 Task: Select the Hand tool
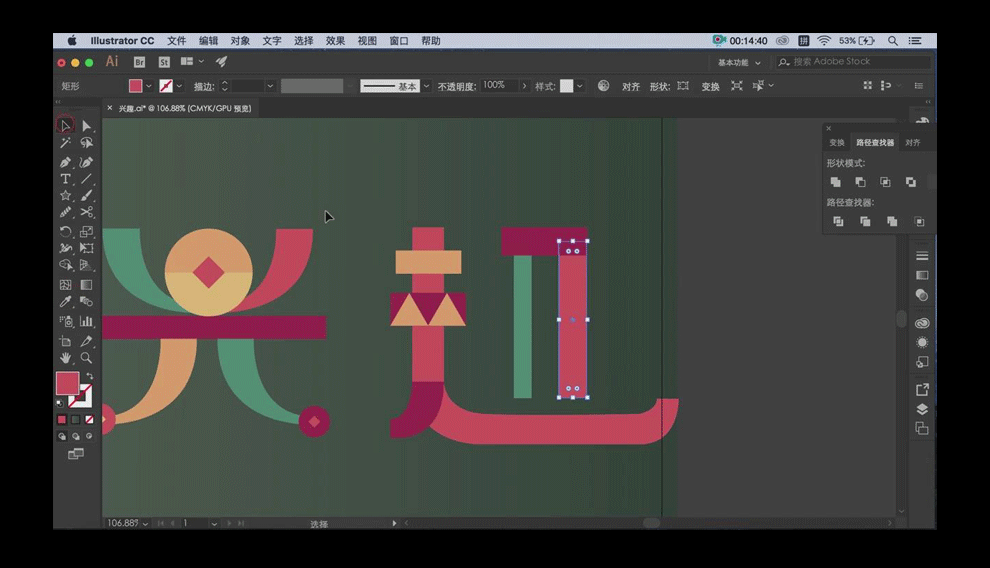(x=65, y=357)
